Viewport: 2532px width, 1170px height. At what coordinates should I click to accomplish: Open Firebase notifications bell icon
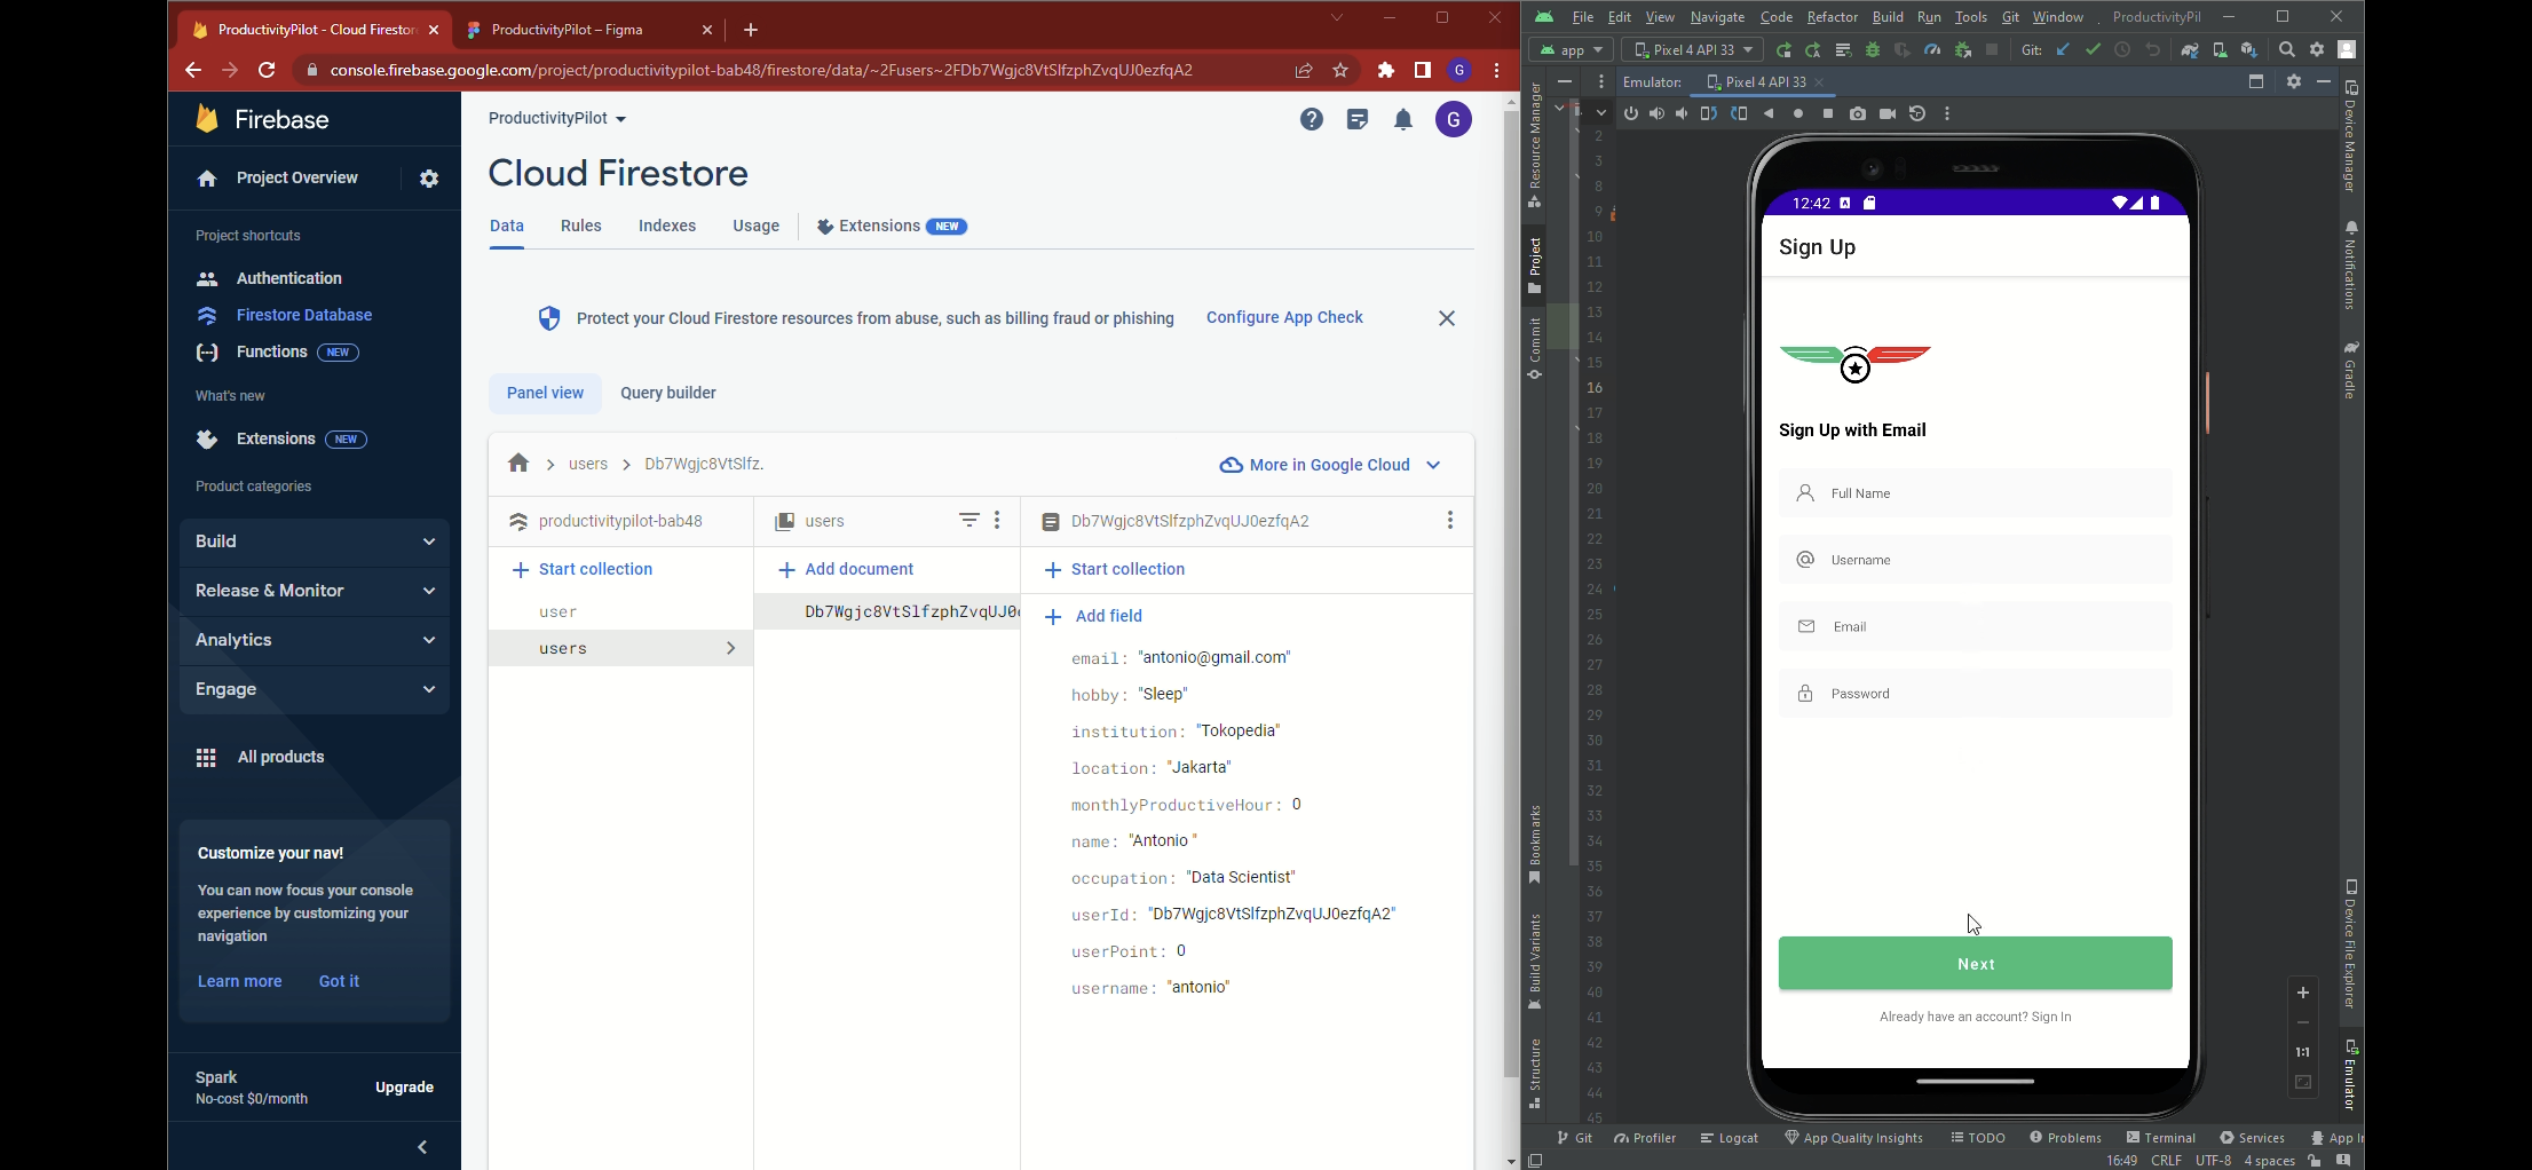click(x=1403, y=120)
